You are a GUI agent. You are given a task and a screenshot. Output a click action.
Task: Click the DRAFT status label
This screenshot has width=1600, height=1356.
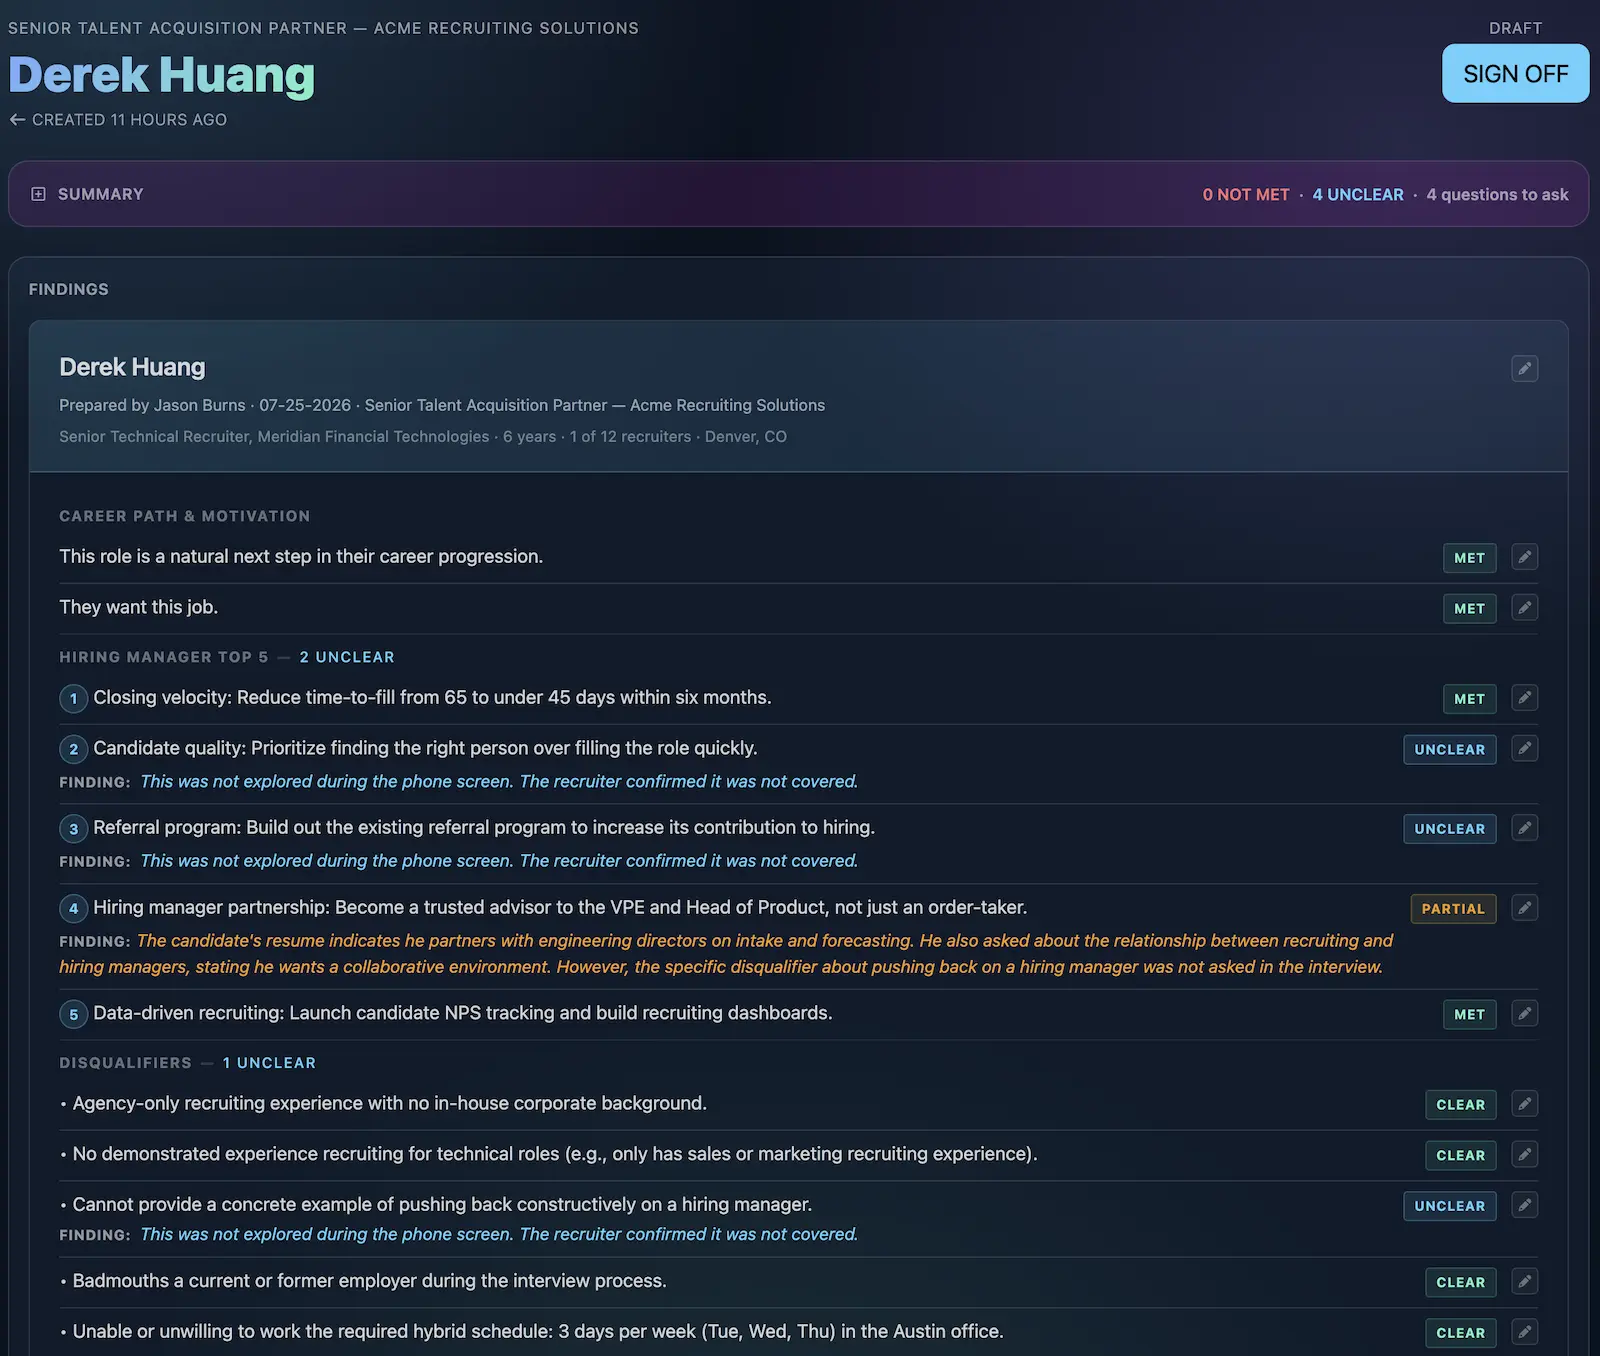point(1515,28)
